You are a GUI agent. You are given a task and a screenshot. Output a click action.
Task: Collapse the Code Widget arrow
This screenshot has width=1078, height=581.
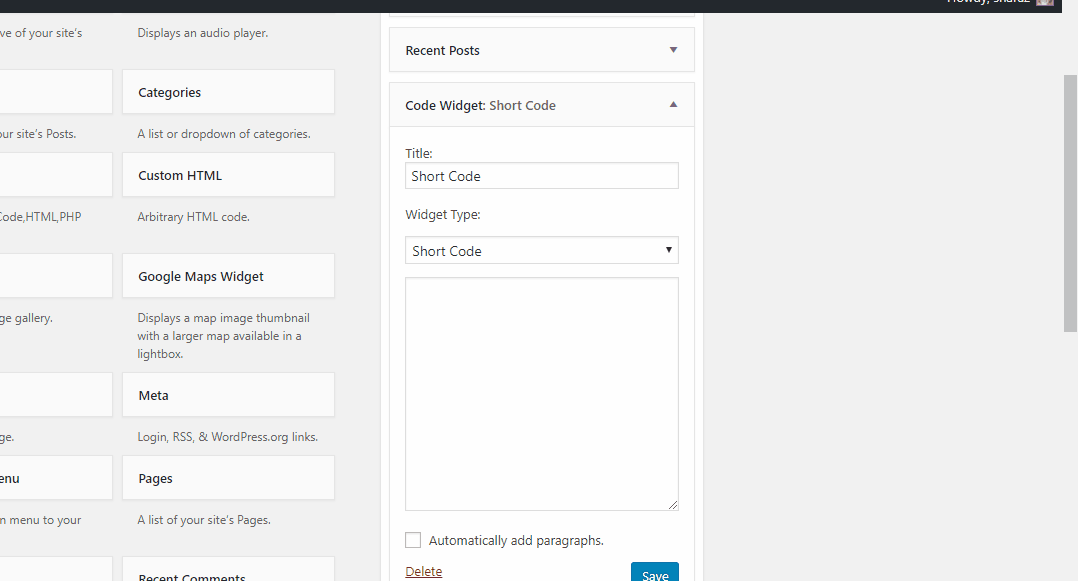coord(673,105)
